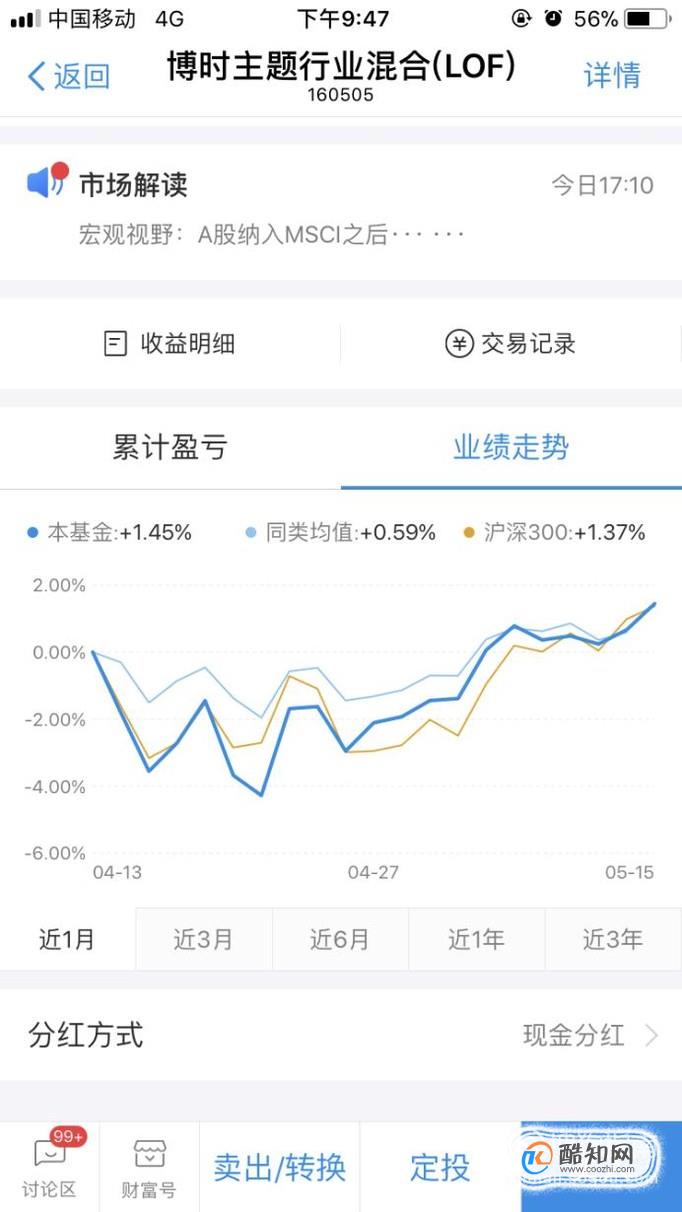Switch to the 业绩走势 tab
Image resolution: width=682 pixels, height=1212 pixels.
511,447
